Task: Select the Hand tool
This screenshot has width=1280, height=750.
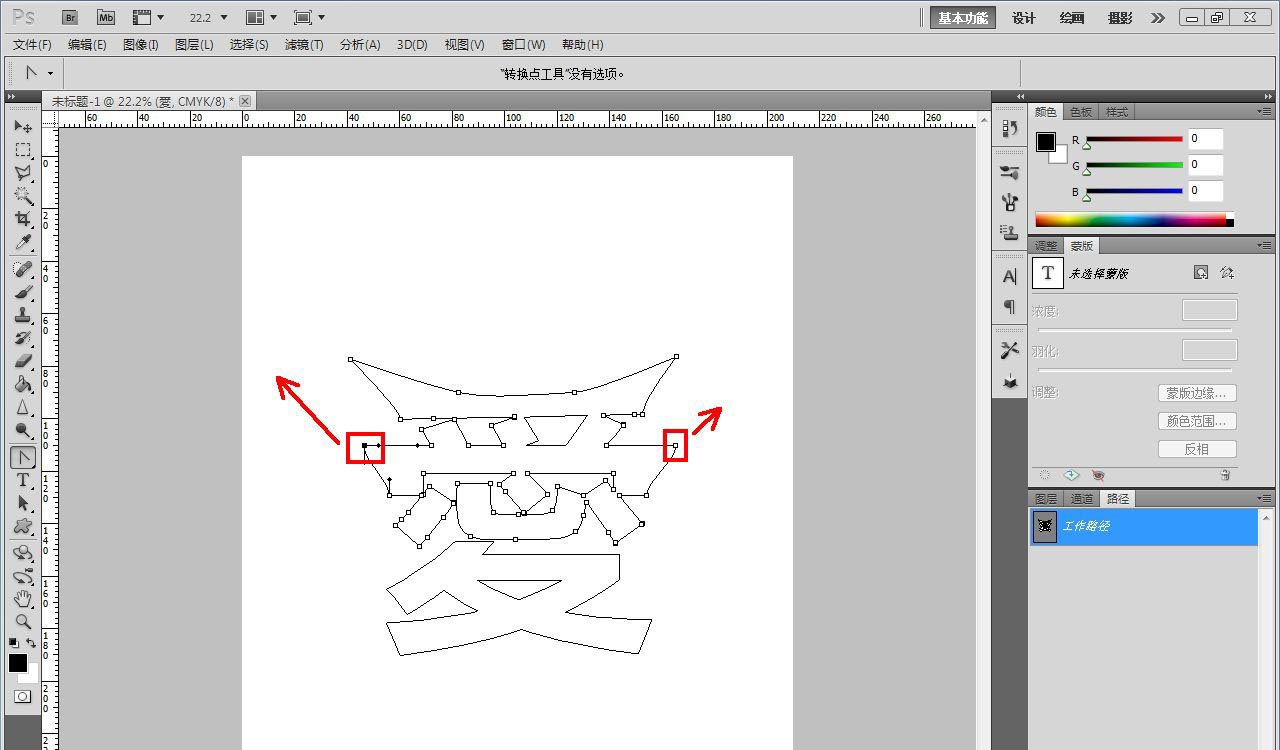Action: coord(23,599)
